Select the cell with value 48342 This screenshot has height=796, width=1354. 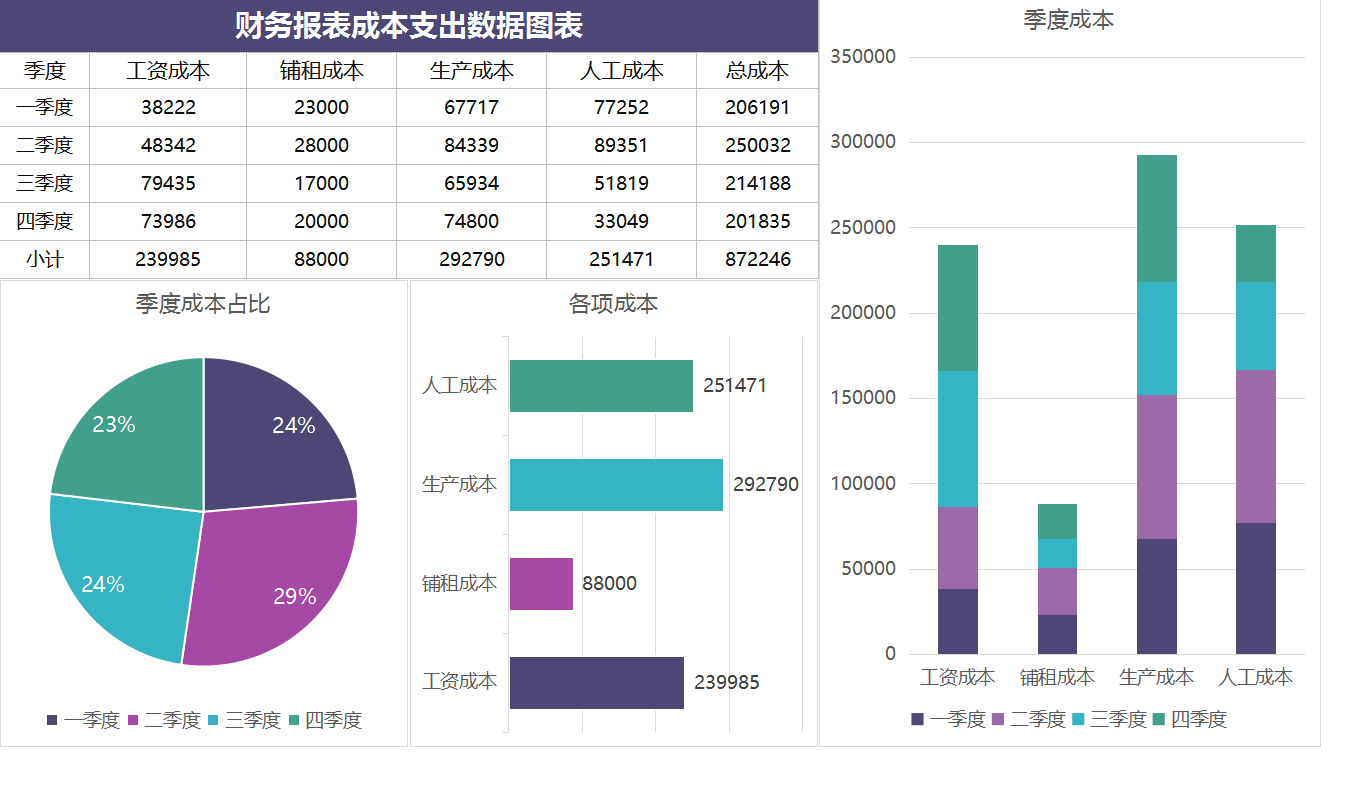(168, 146)
